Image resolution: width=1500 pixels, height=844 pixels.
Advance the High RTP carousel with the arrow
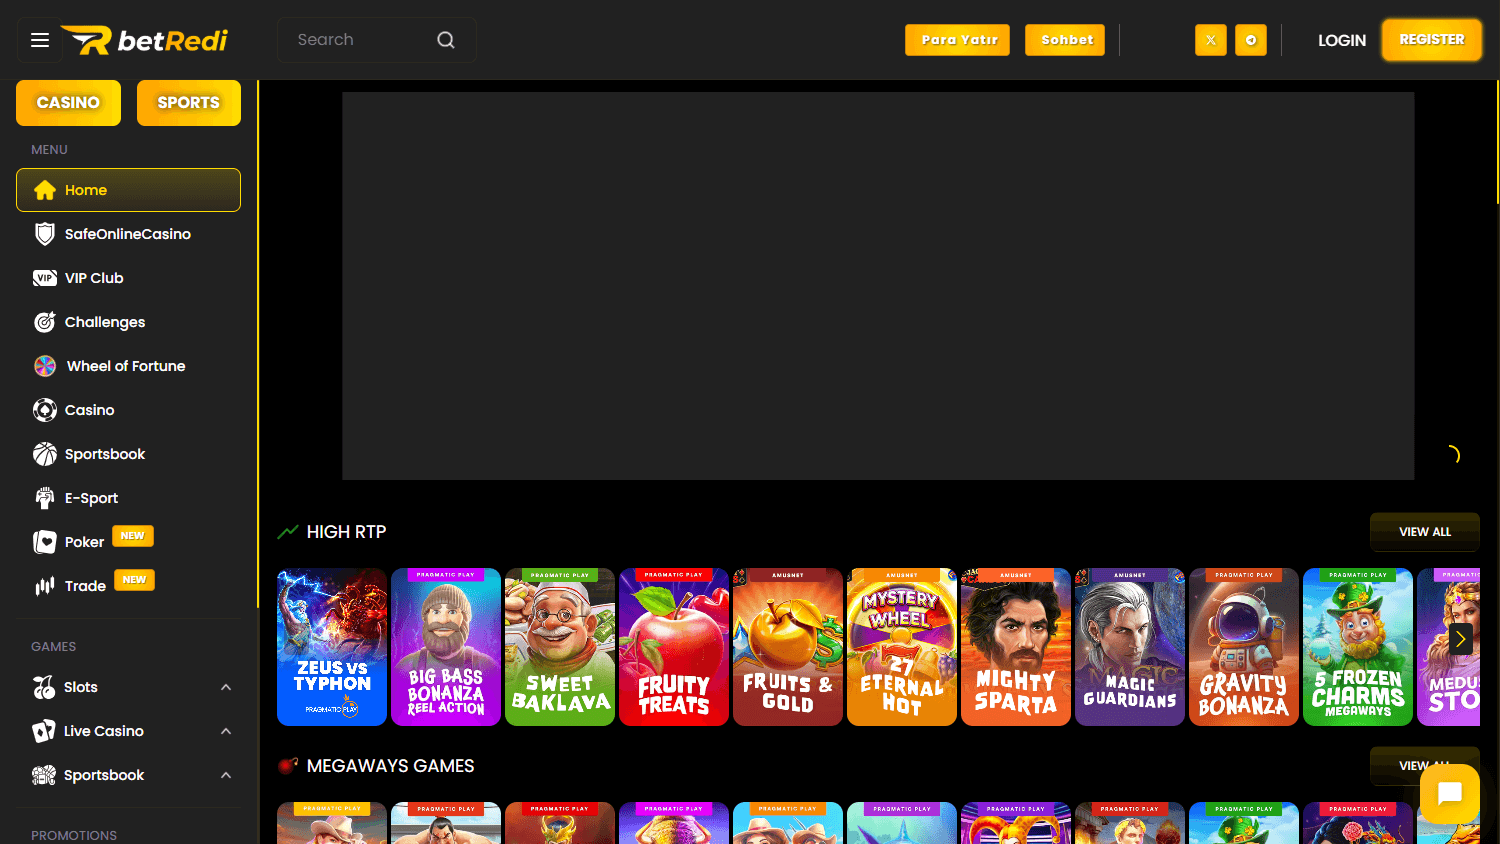[1459, 639]
